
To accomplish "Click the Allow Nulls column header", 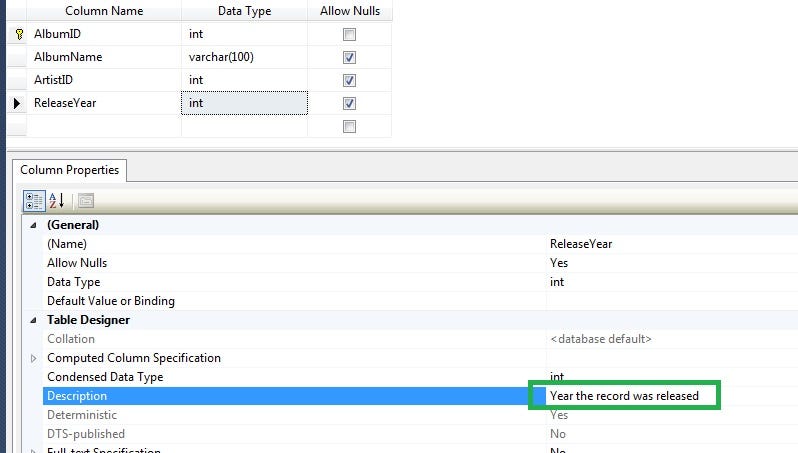I will coord(350,11).
